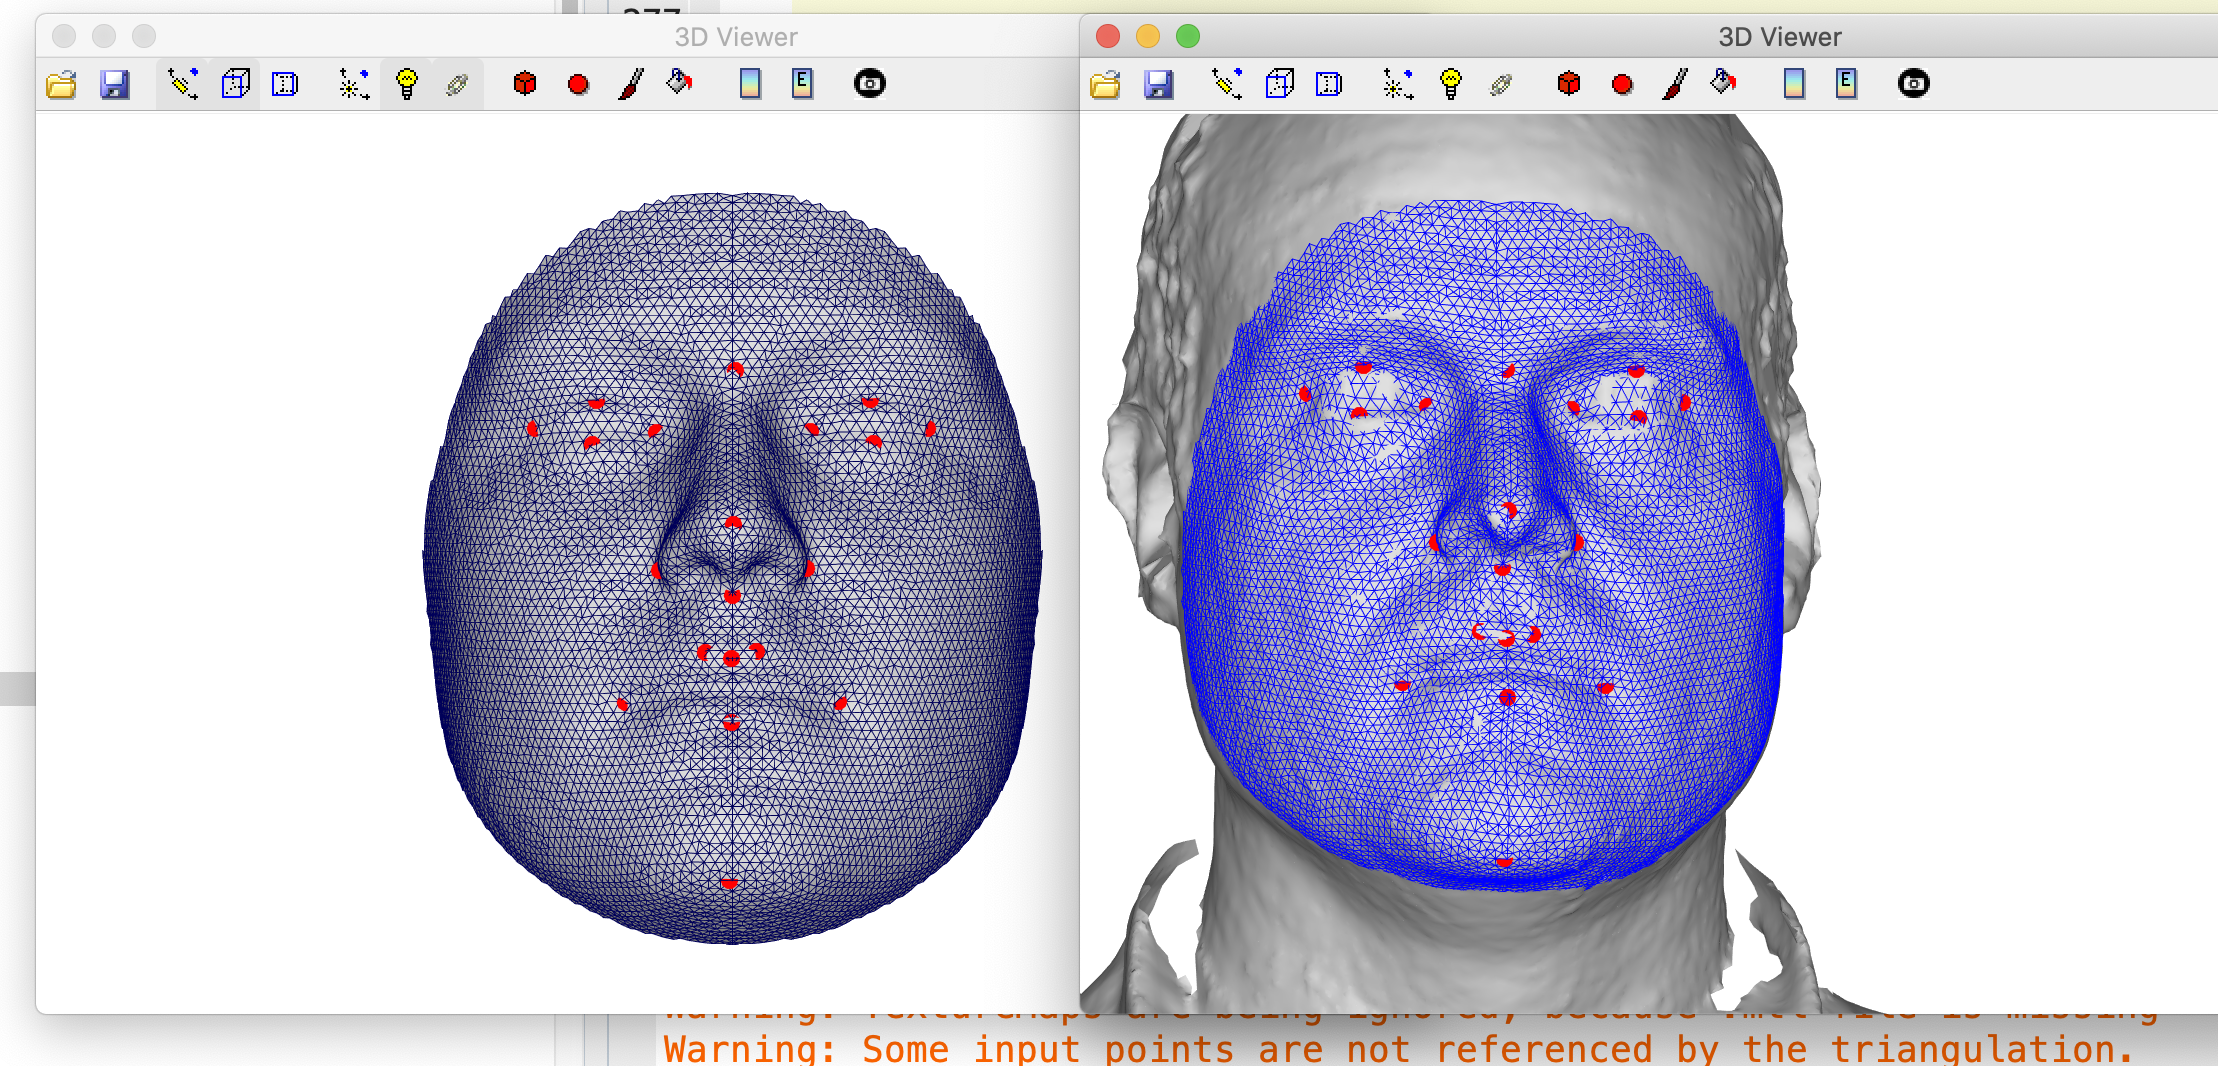Click the camera snapshot icon in the left 3D Viewer
The image size is (2218, 1066).
pos(870,83)
